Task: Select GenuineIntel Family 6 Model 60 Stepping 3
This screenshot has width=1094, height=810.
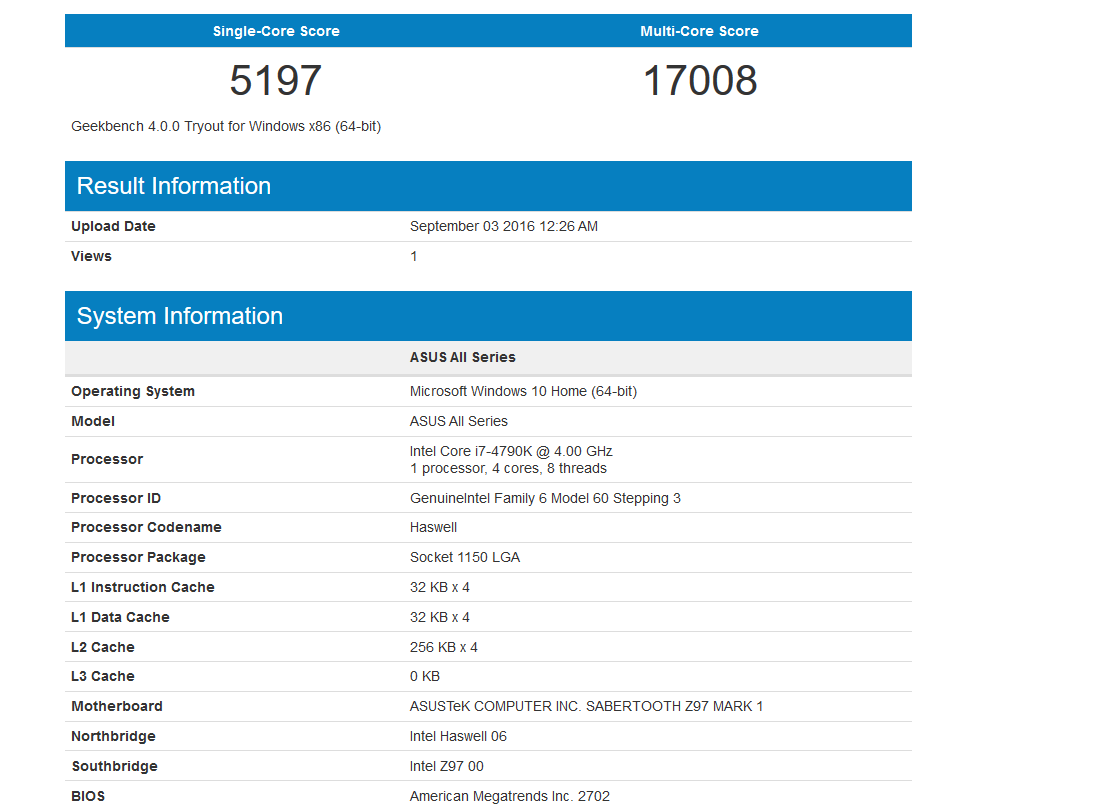Action: pyautogui.click(x=545, y=498)
